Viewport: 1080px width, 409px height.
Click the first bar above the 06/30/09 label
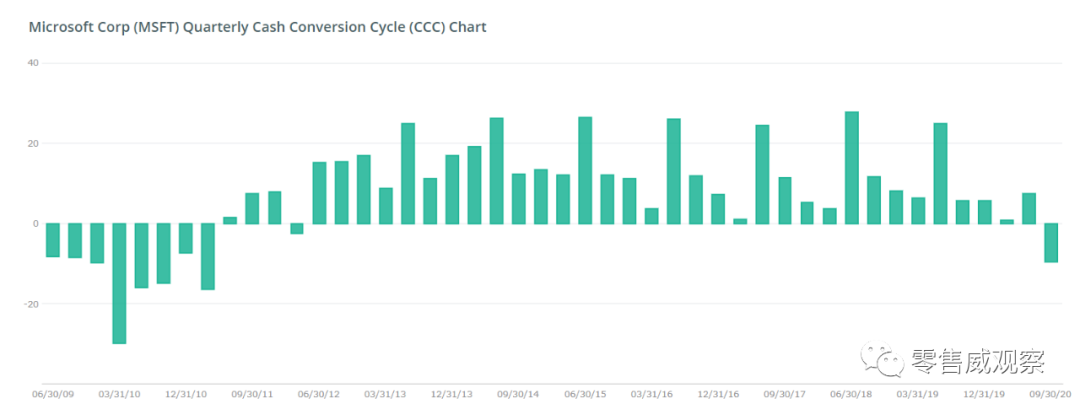(53, 240)
